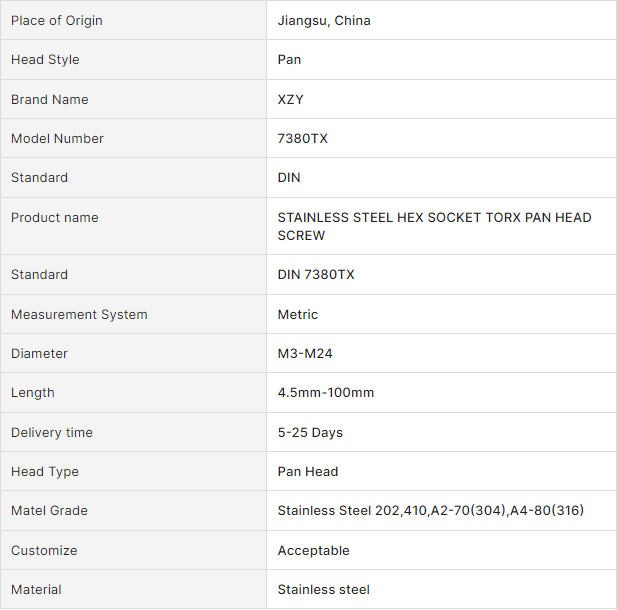Select the "Metric" value
The height and width of the screenshot is (610, 617).
298,315
